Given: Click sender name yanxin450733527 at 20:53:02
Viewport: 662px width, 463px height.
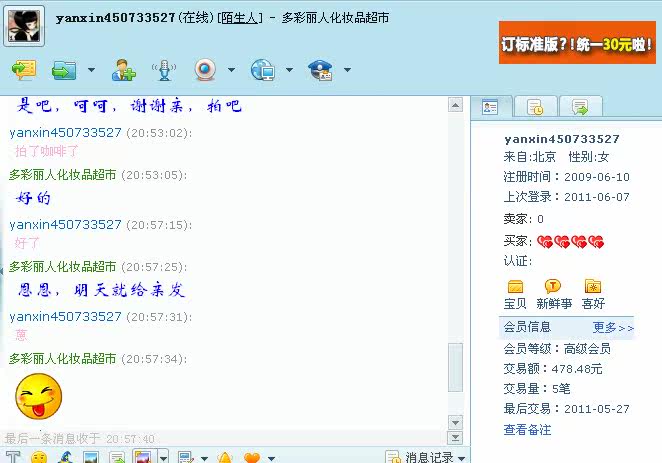Looking at the screenshot, I should 65,133.
